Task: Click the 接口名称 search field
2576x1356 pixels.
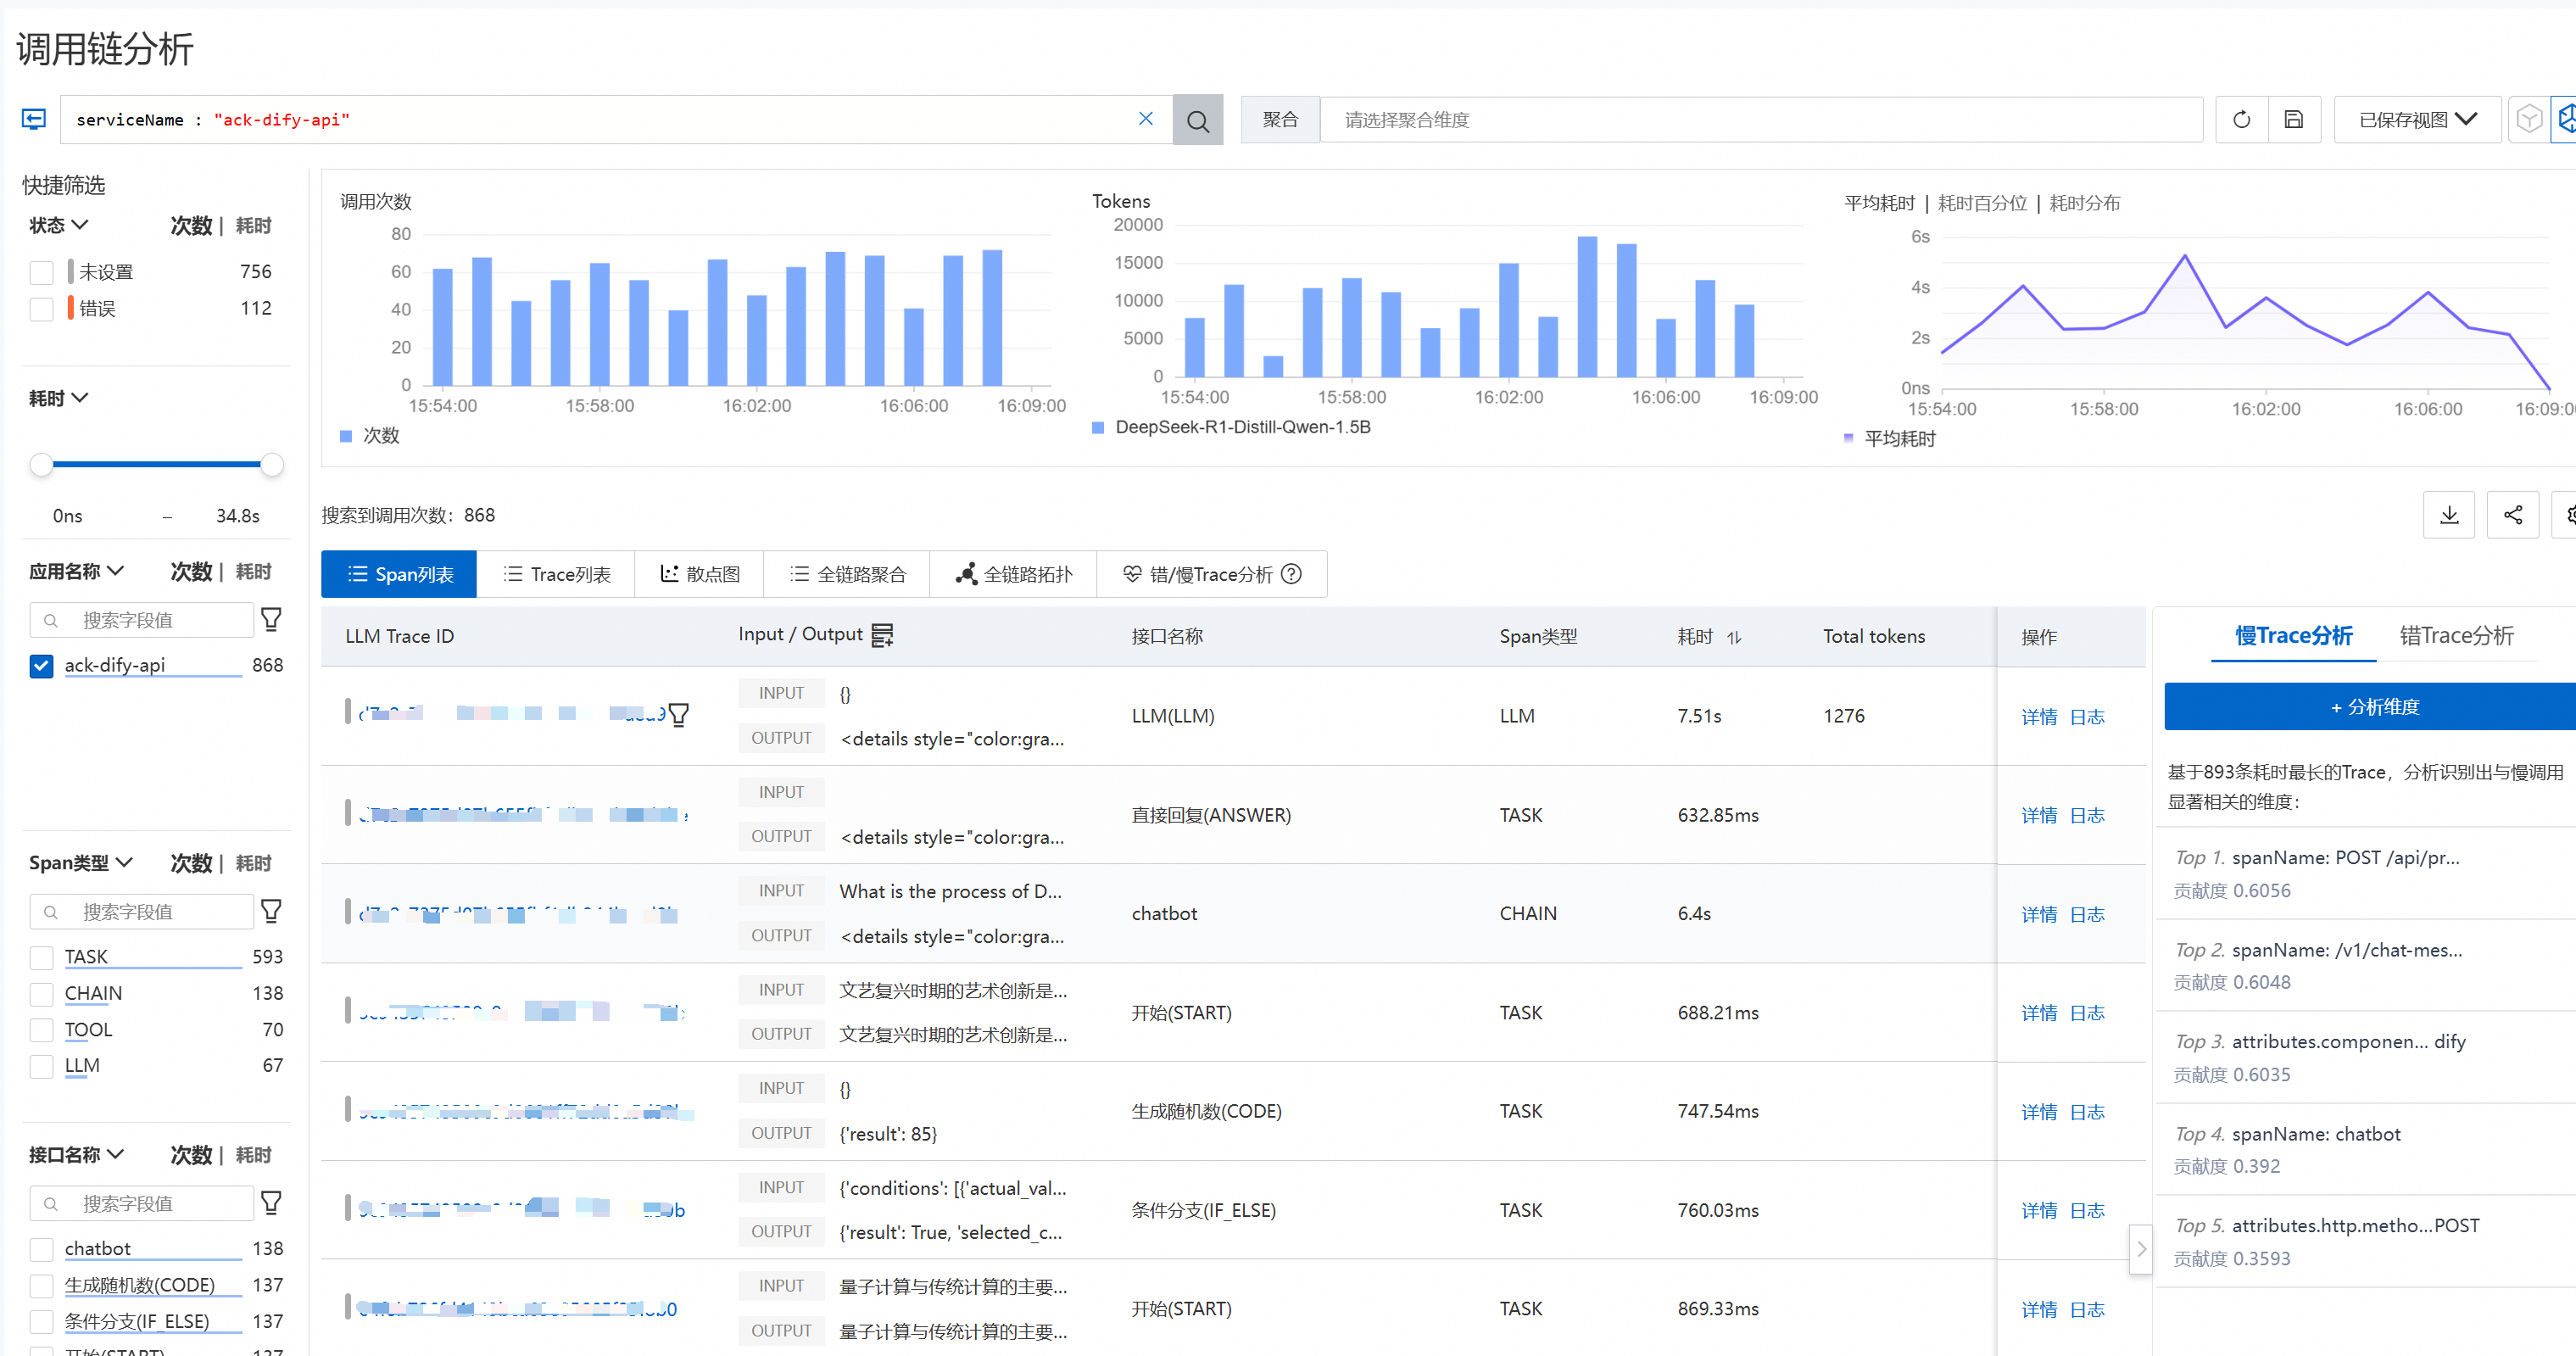Action: [x=141, y=1203]
